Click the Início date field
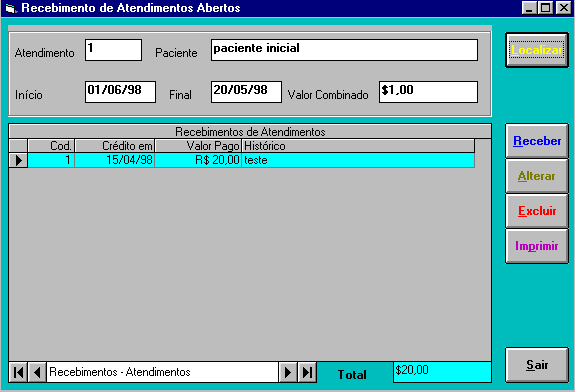This screenshot has width=575, height=392. 120,92
